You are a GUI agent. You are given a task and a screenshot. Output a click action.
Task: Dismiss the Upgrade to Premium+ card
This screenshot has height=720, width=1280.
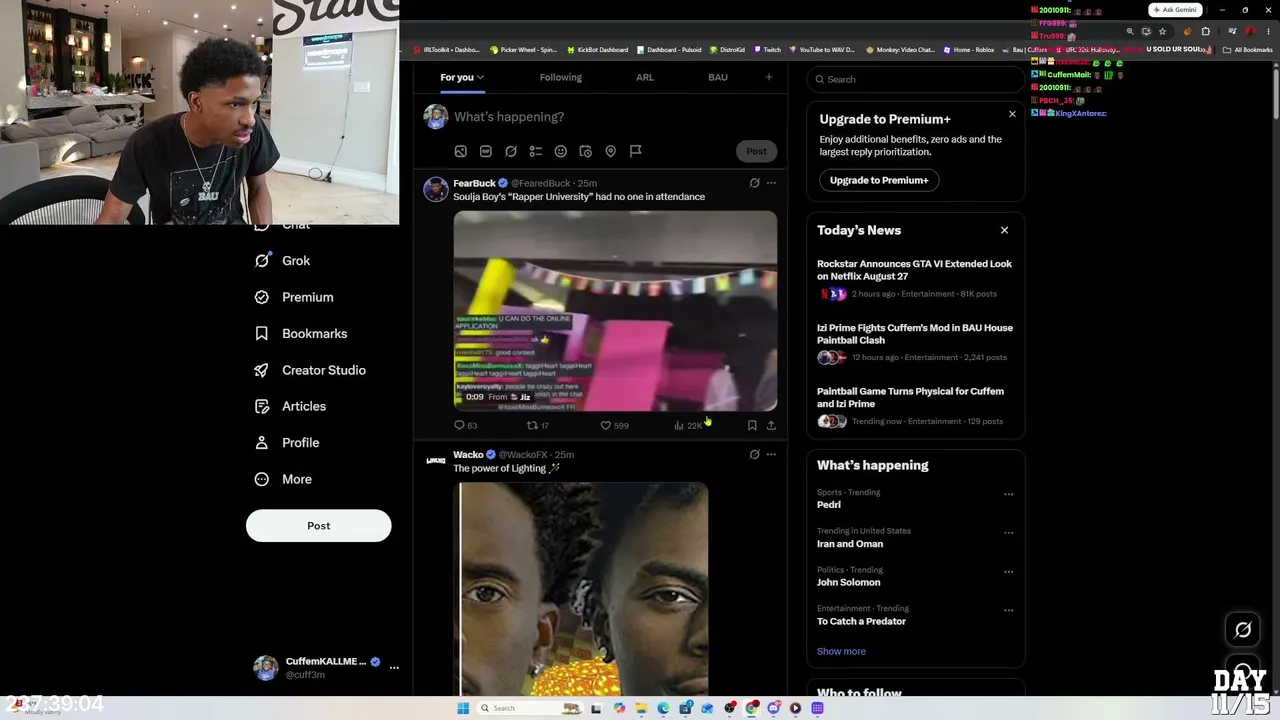(x=1012, y=114)
